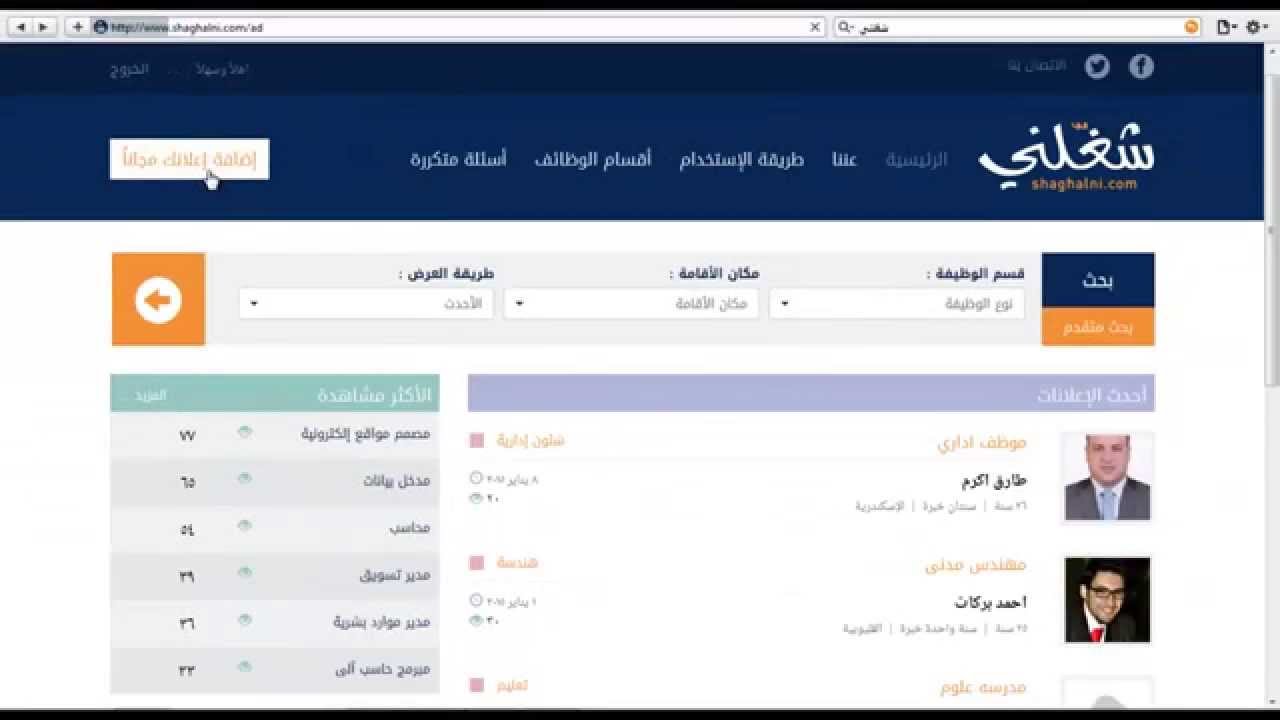Click the الخروج logout link
This screenshot has height=720, width=1280.
tap(130, 69)
